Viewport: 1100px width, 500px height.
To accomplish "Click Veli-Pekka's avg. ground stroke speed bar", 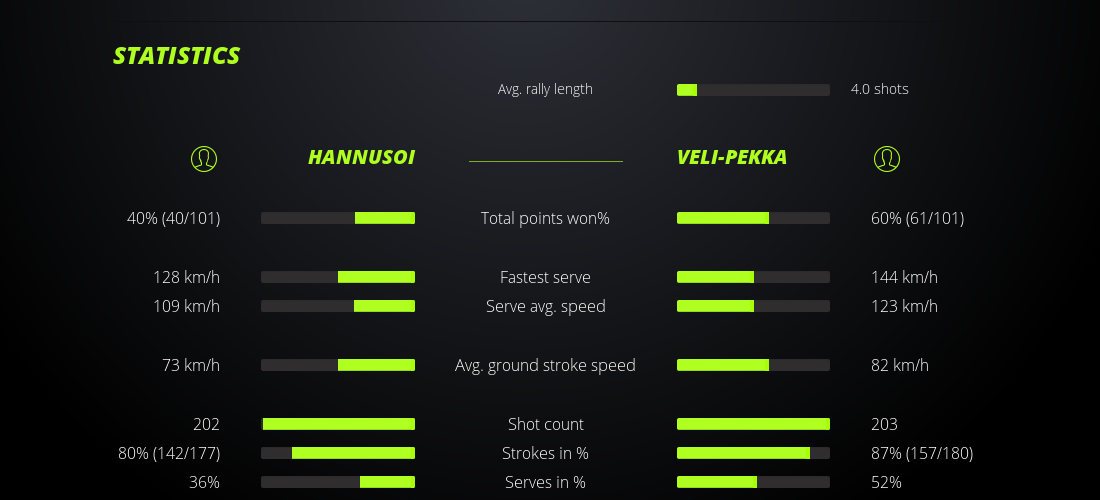I will (753, 365).
